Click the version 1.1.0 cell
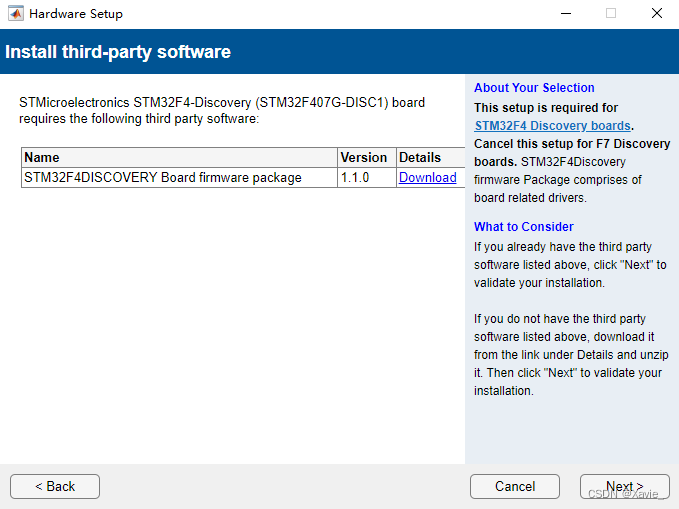 [x=367, y=178]
